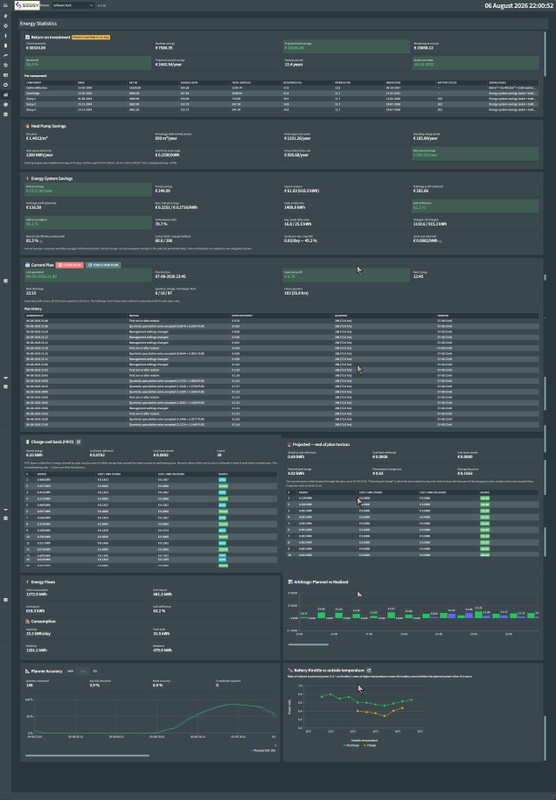
Task: Click the yellow badge beside Return on Investment
Action: click(x=91, y=37)
